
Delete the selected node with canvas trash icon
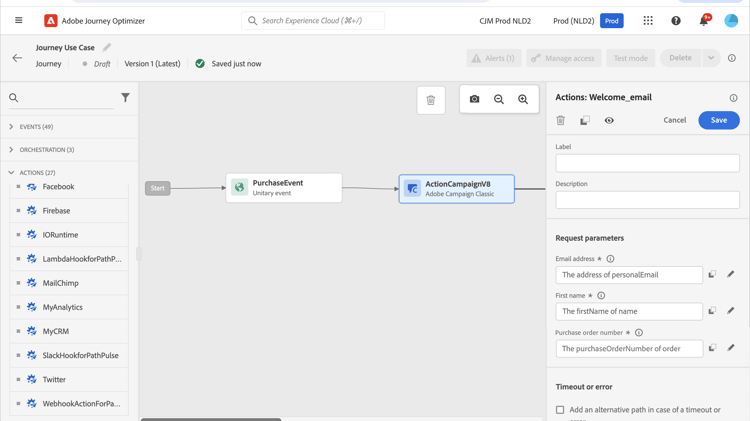(x=431, y=100)
